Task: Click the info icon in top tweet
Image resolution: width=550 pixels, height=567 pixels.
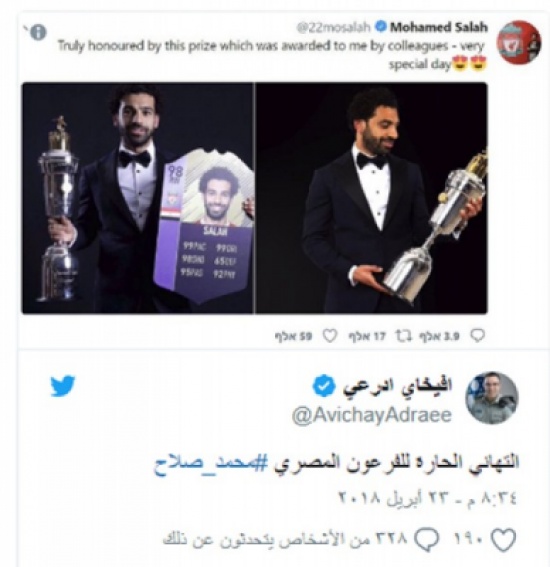Action: click(x=38, y=33)
